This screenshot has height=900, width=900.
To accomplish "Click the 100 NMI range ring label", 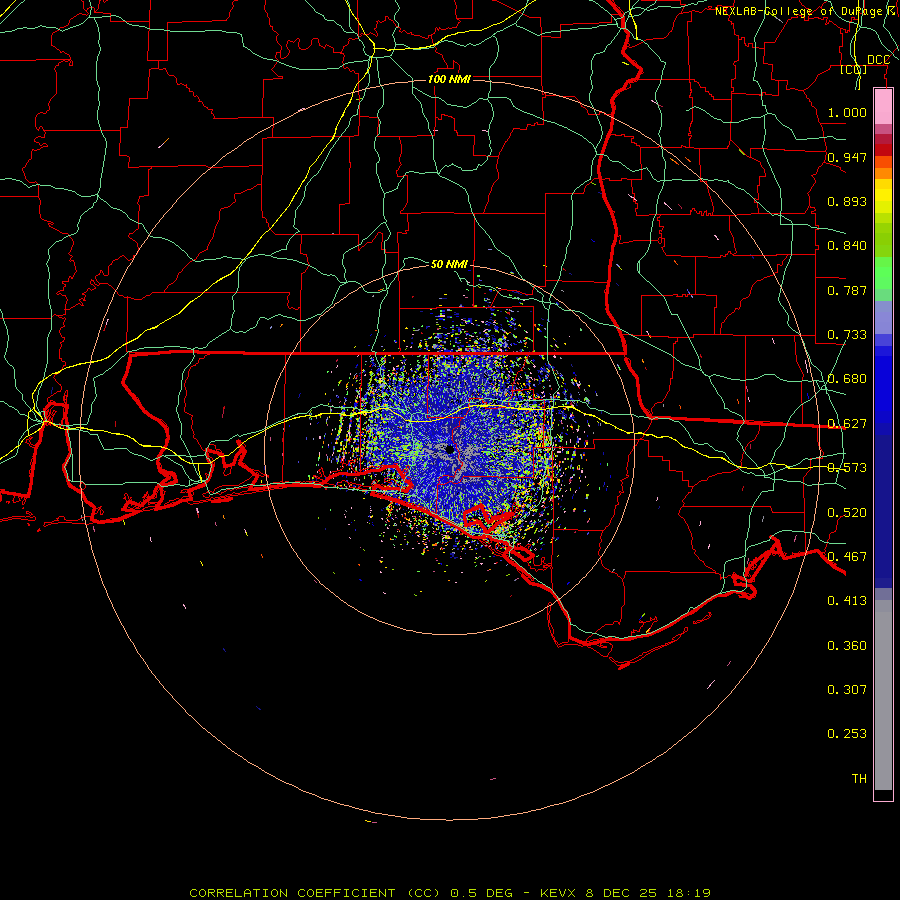I will [449, 79].
